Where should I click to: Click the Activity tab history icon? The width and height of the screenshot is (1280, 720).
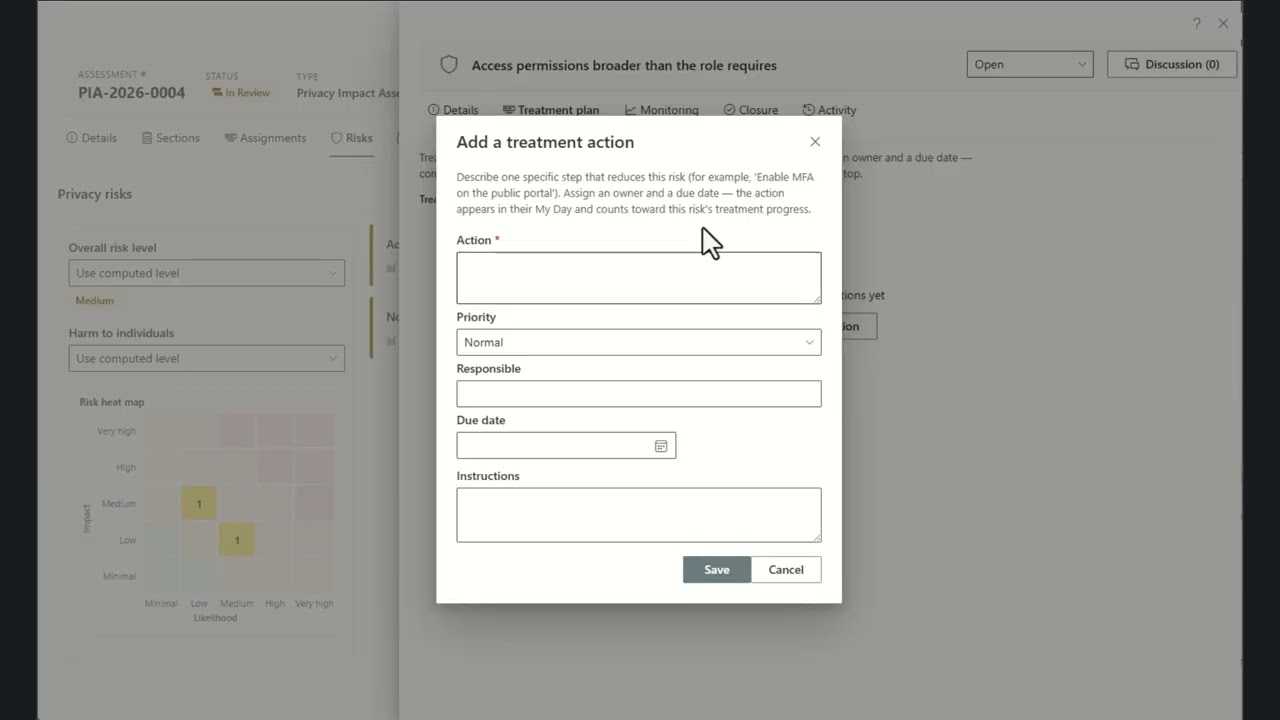click(x=808, y=110)
